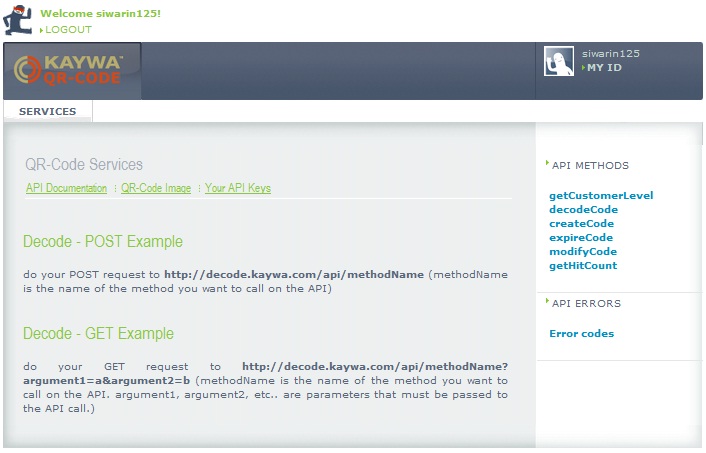The height and width of the screenshot is (453, 706).
Task: Switch to the SERVICES tab
Action: [48, 111]
